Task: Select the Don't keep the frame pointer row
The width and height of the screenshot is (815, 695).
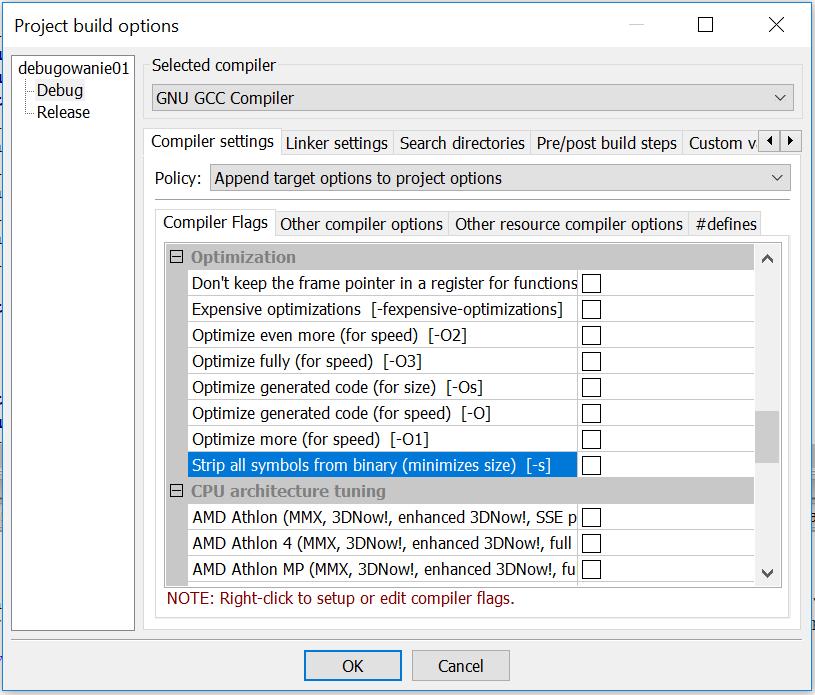Action: 383,283
